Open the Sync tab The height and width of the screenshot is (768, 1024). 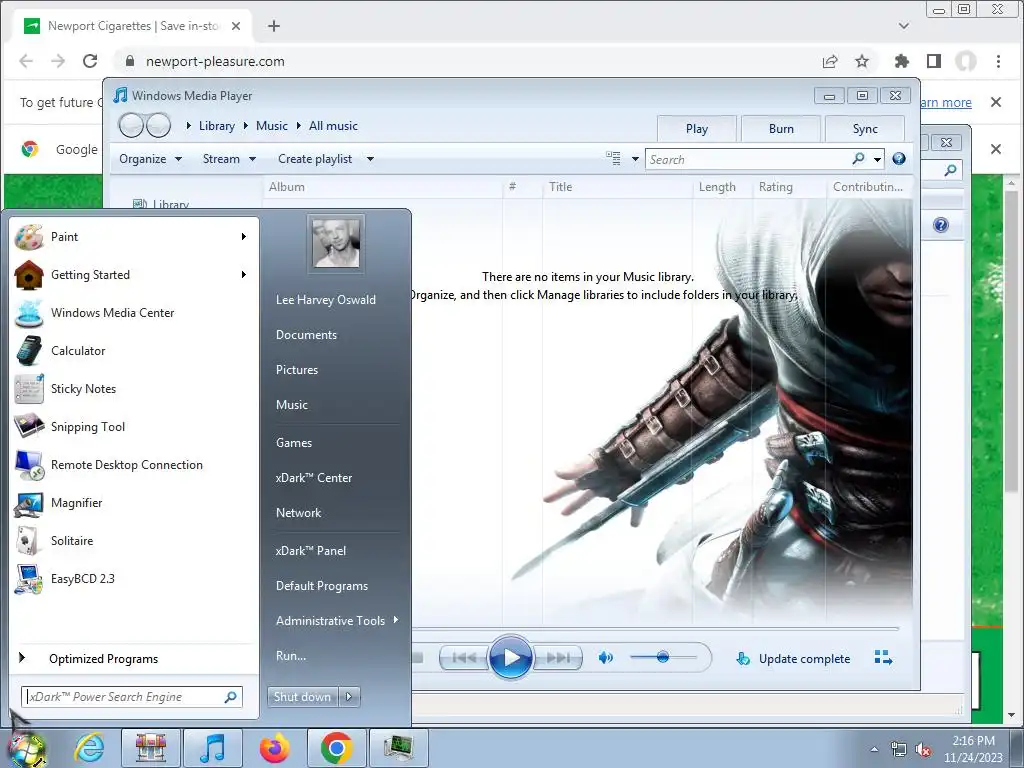coord(865,129)
